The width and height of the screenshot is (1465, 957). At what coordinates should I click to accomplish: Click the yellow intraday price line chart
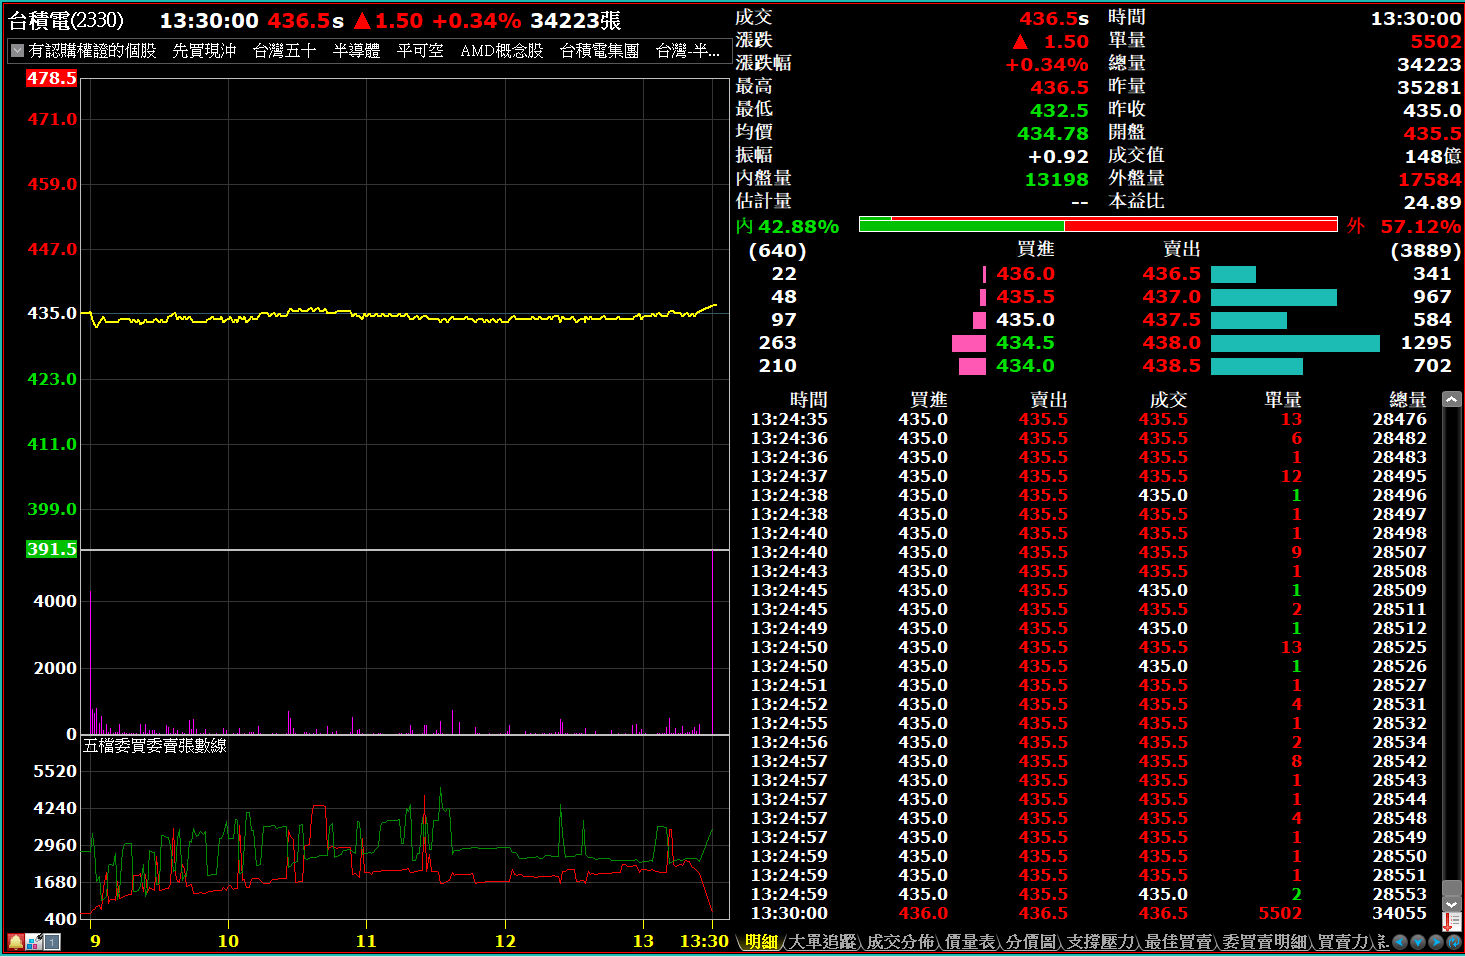[405, 315]
